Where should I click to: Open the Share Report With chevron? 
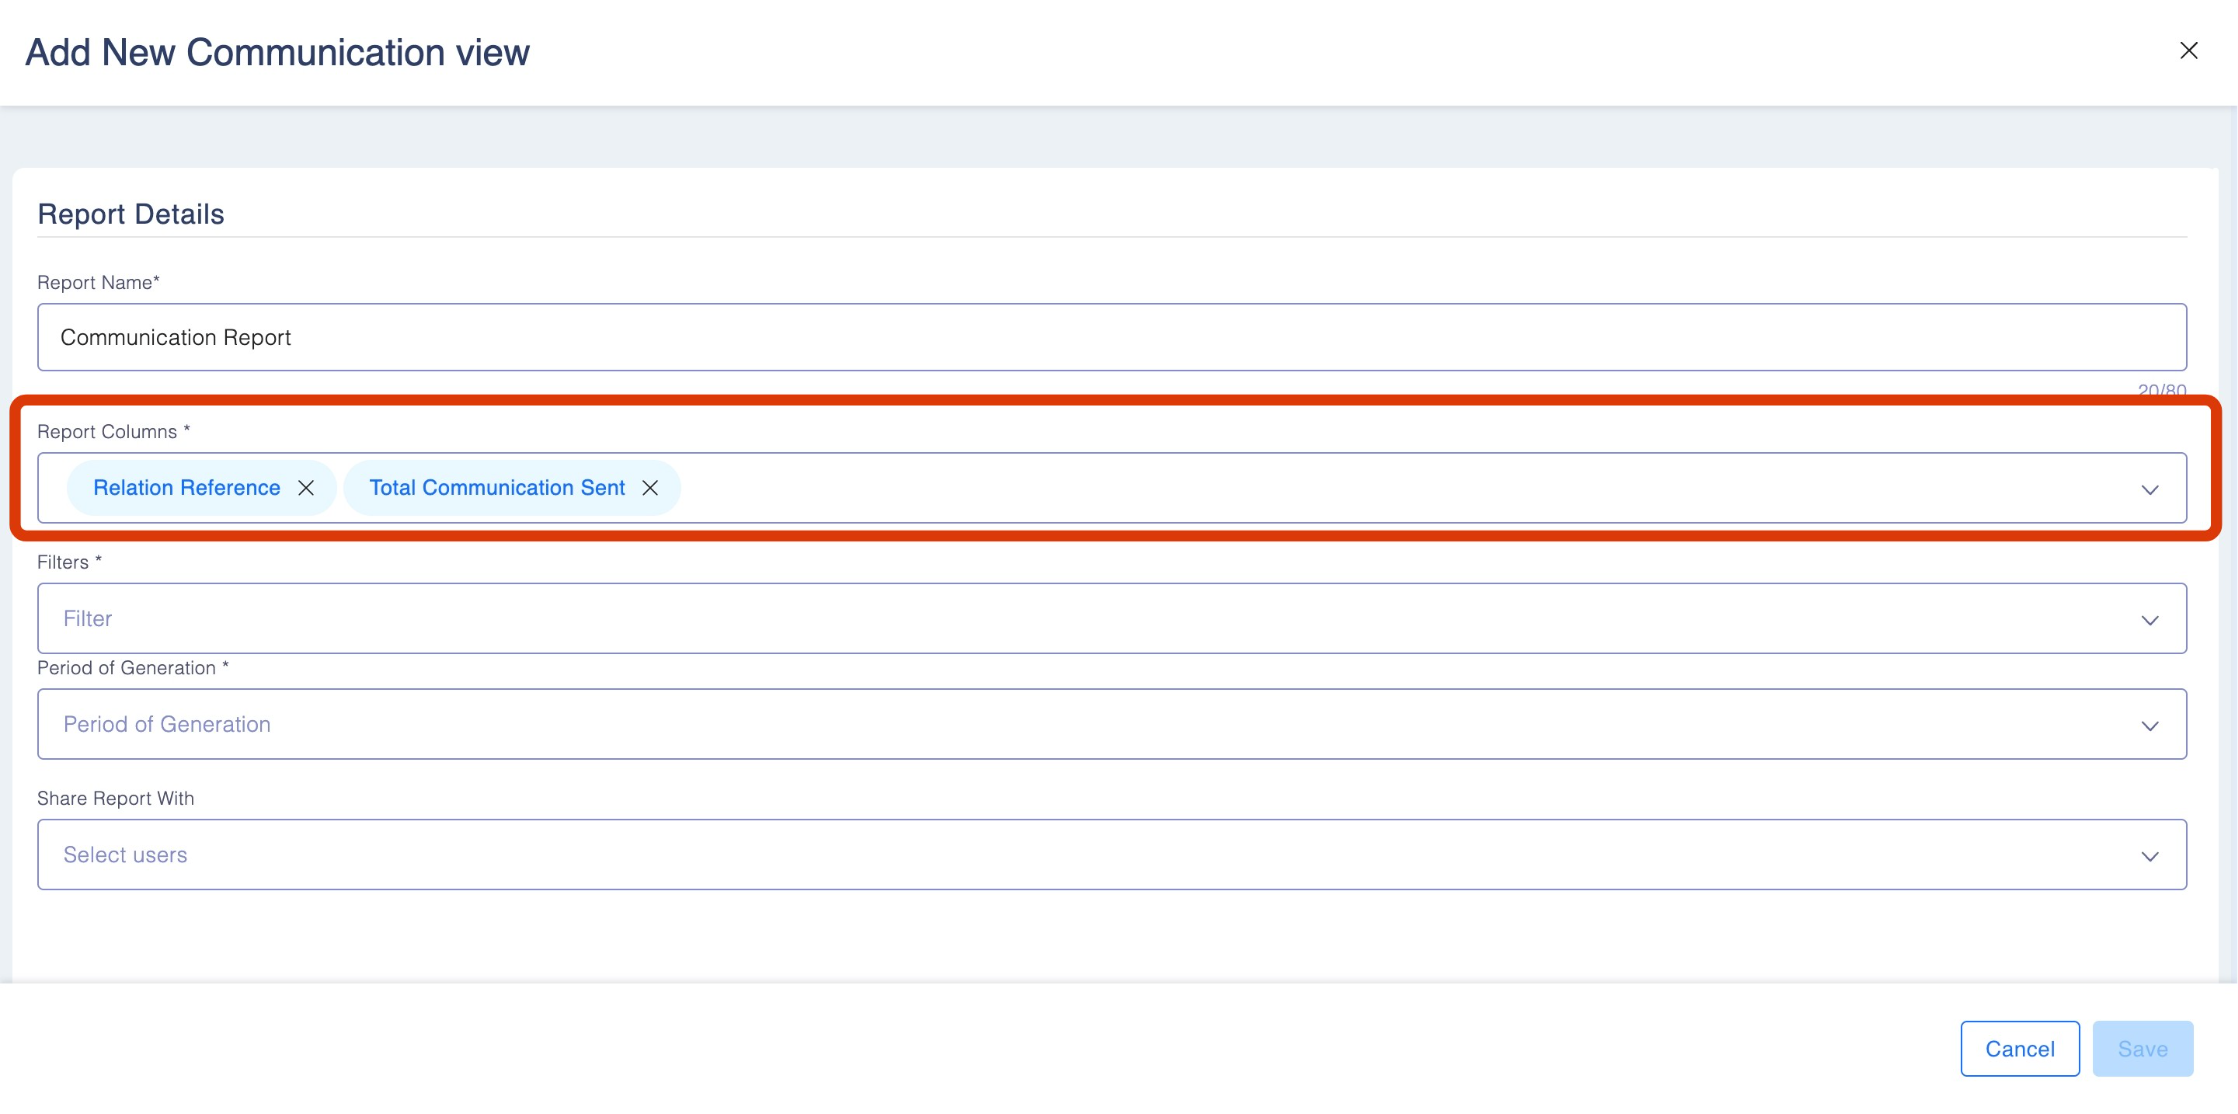coord(2150,856)
